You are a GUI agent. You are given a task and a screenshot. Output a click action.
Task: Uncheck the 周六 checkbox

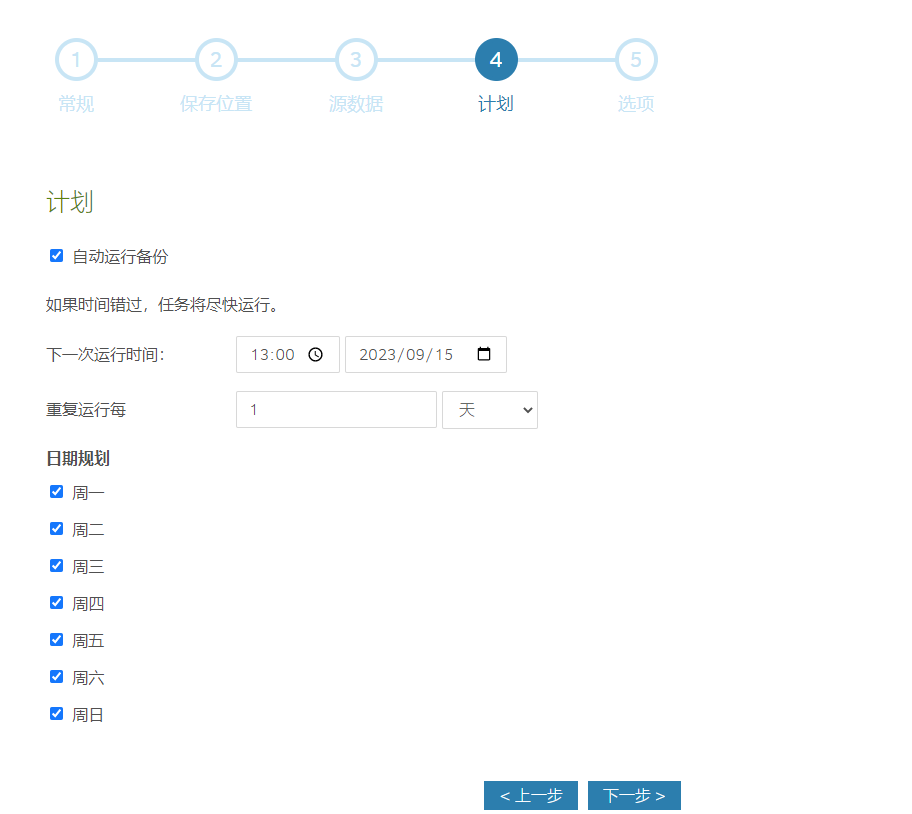[57, 677]
